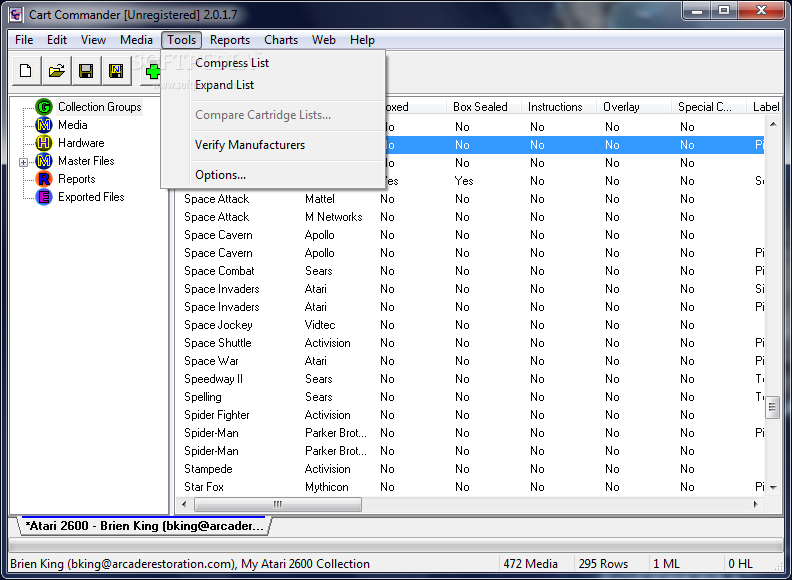Select the Stampede row
This screenshot has width=792, height=580.
click(470, 469)
